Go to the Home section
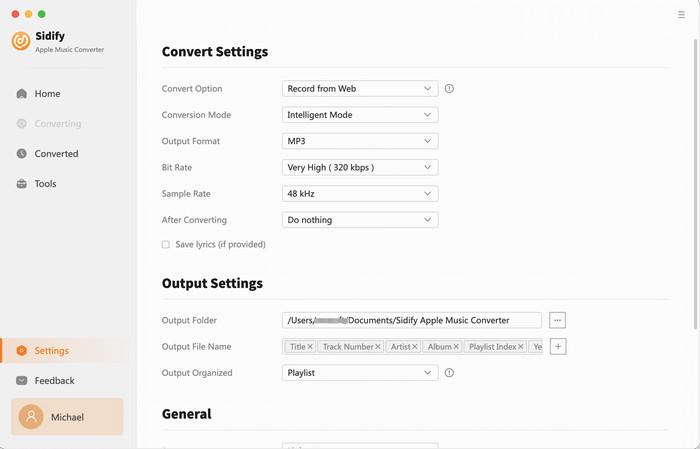This screenshot has width=700, height=449. tap(47, 94)
